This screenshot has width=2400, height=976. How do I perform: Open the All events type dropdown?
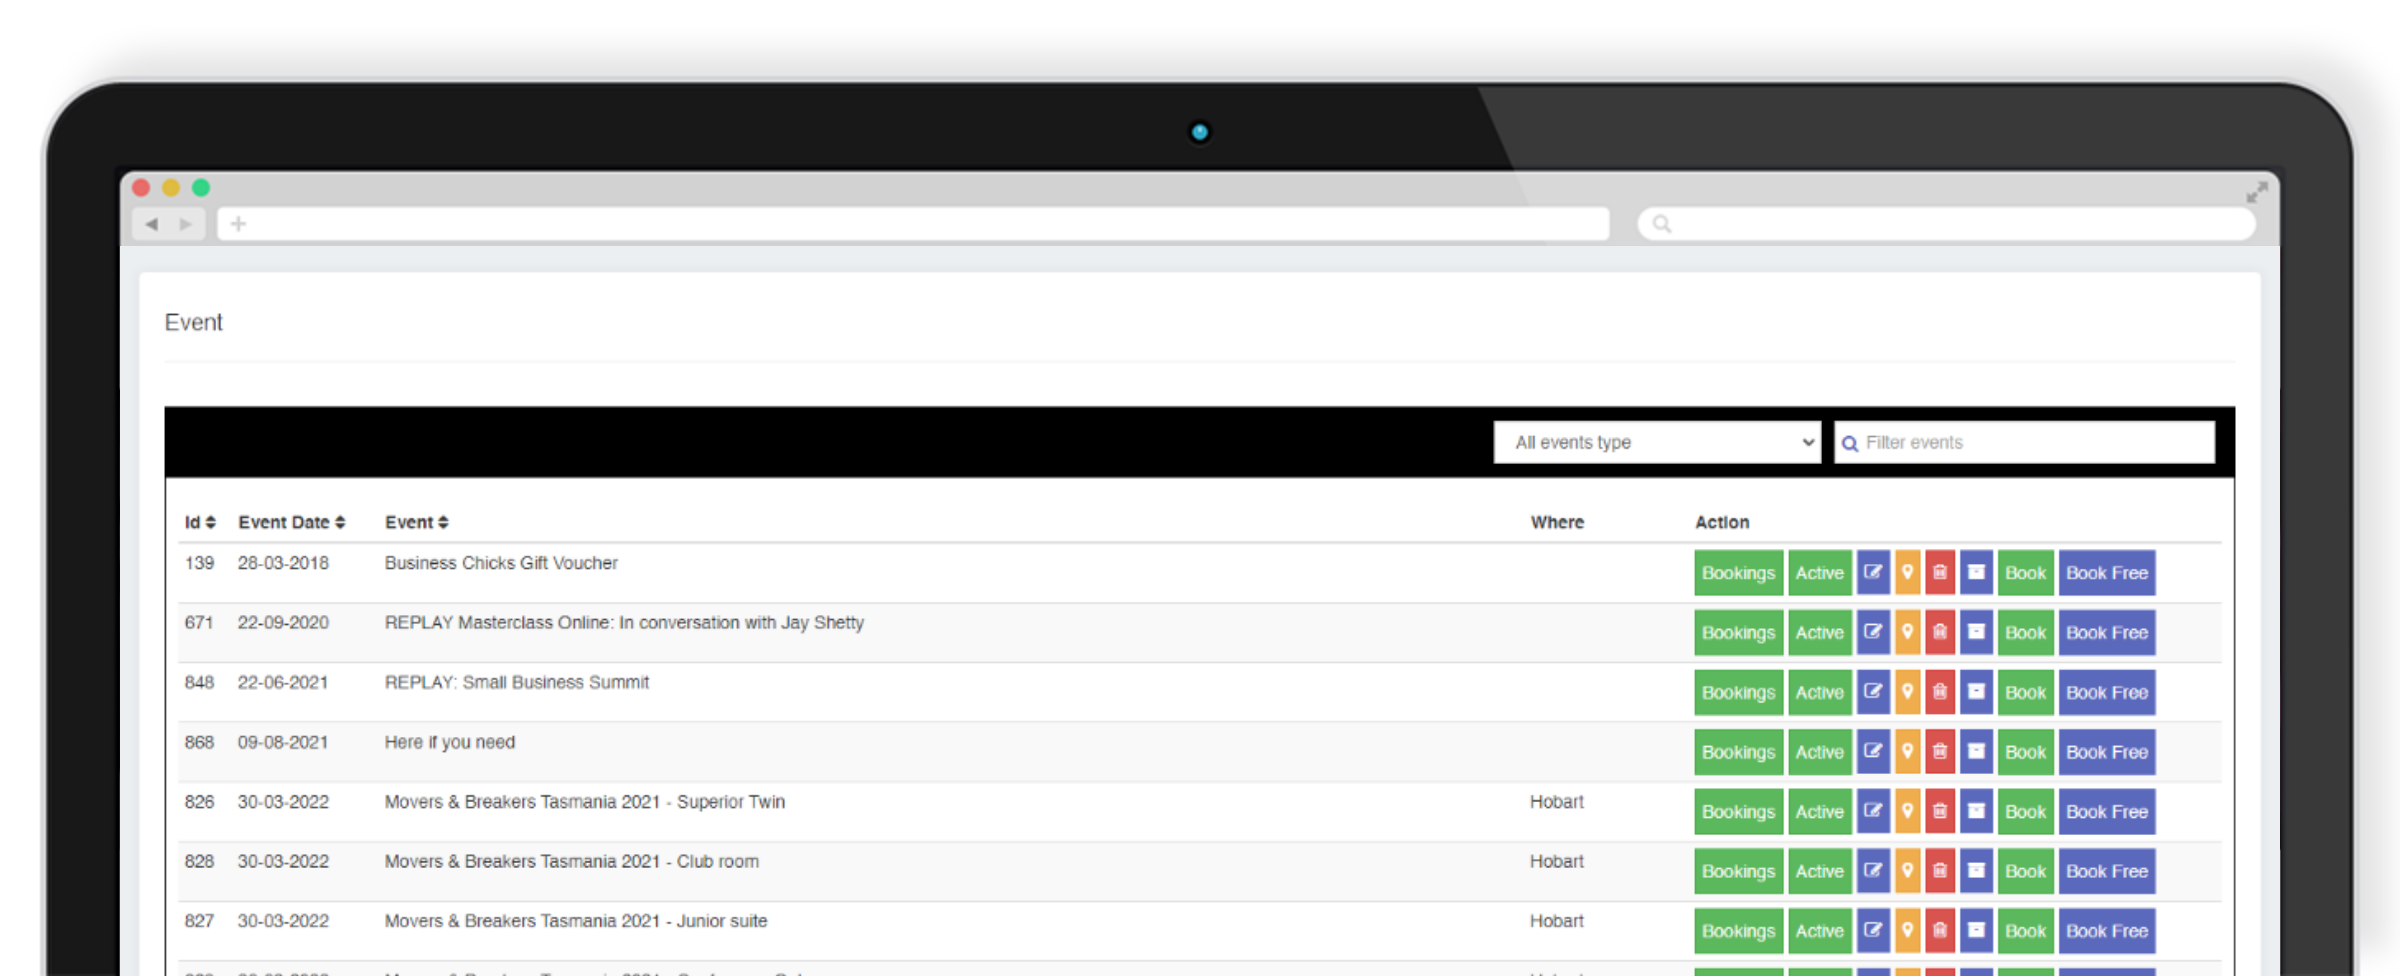(x=1657, y=442)
